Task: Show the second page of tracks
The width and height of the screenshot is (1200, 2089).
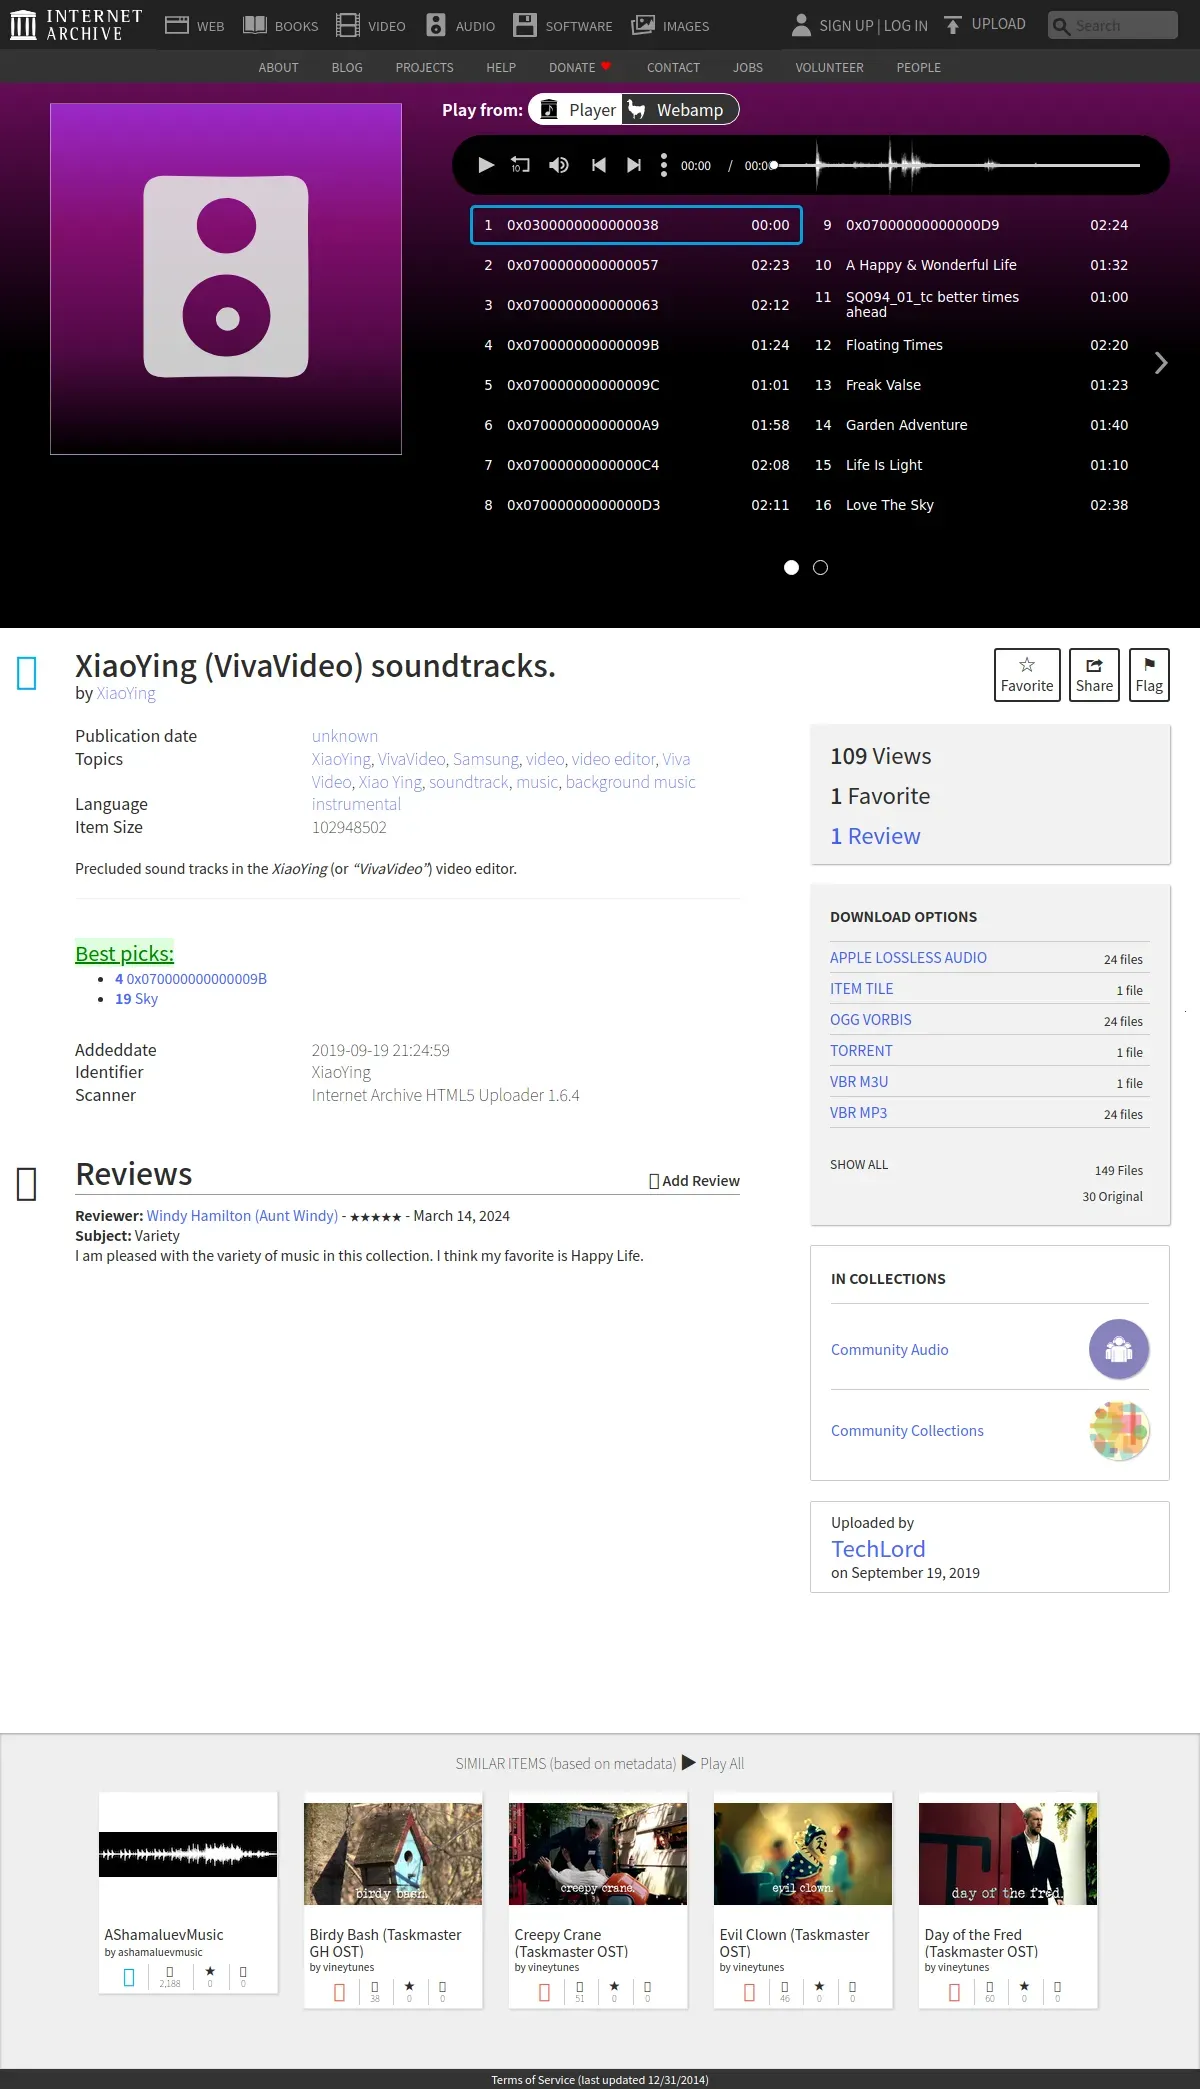Action: click(820, 567)
